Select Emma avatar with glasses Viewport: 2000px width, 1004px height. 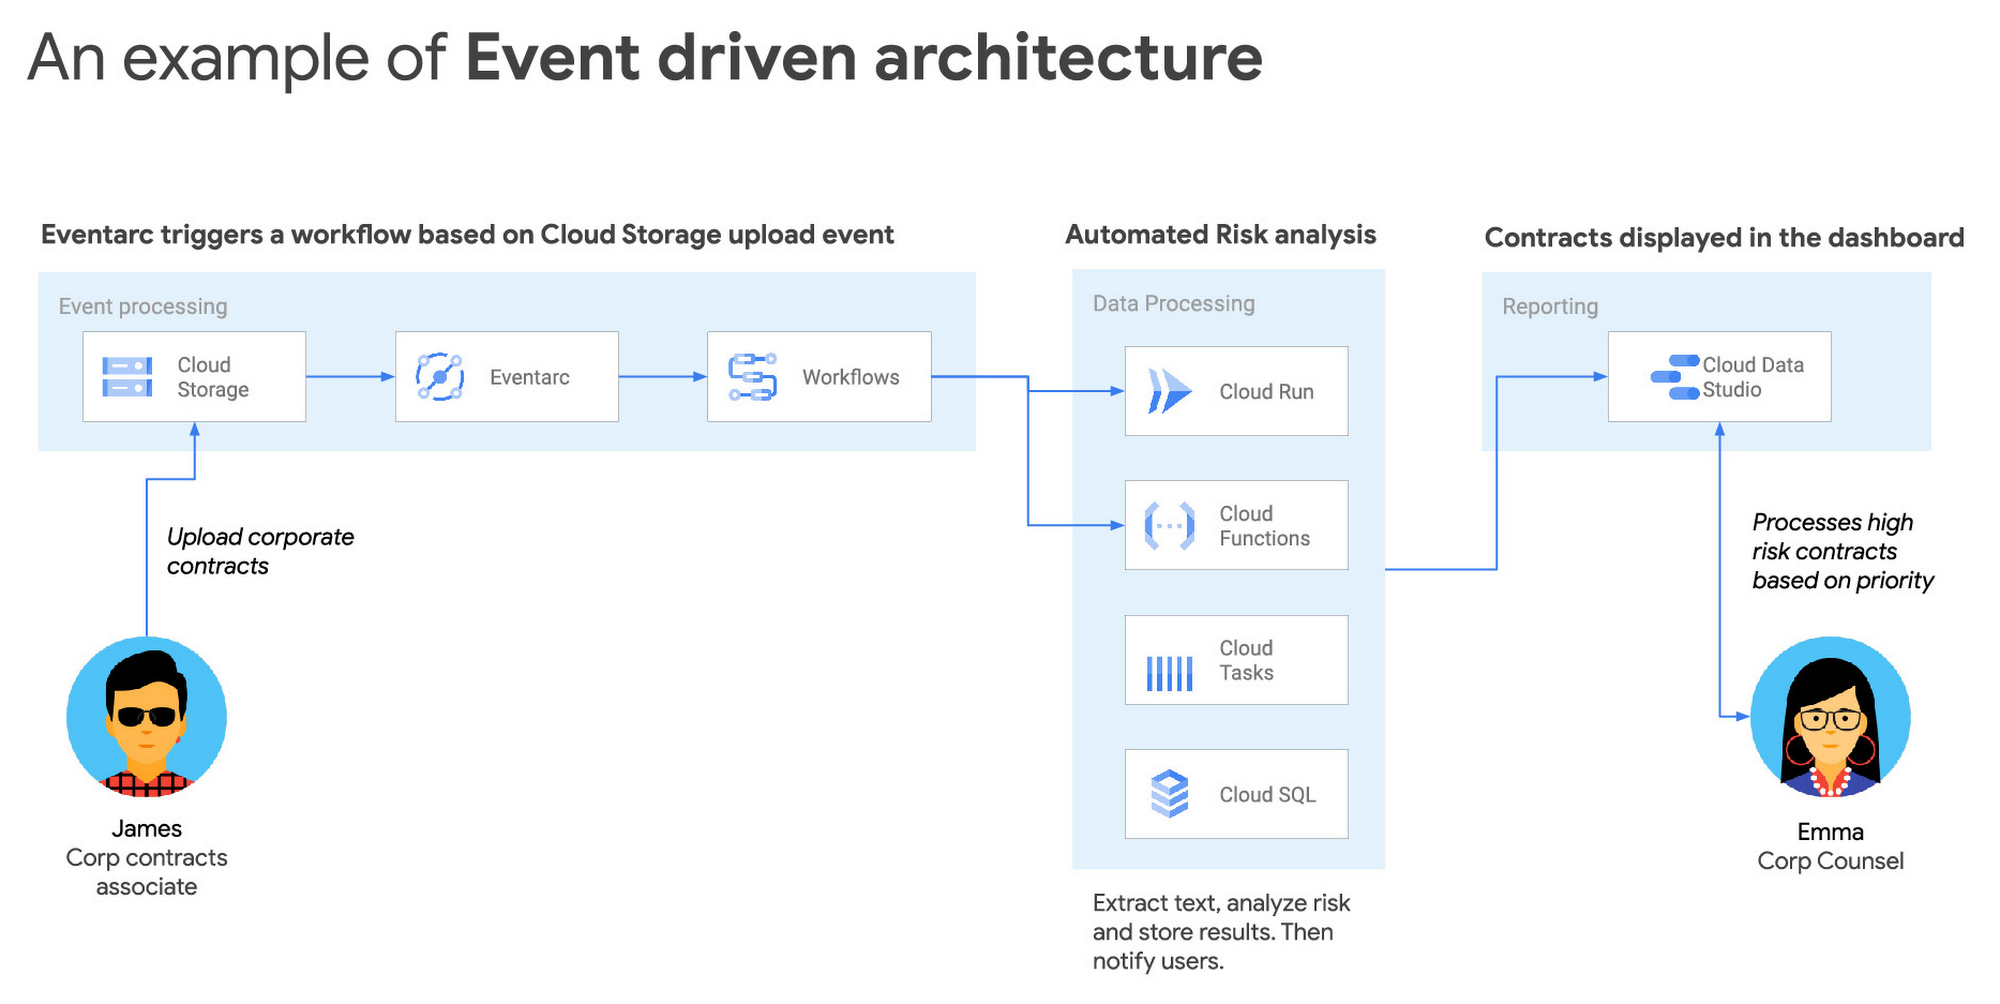click(1830, 716)
